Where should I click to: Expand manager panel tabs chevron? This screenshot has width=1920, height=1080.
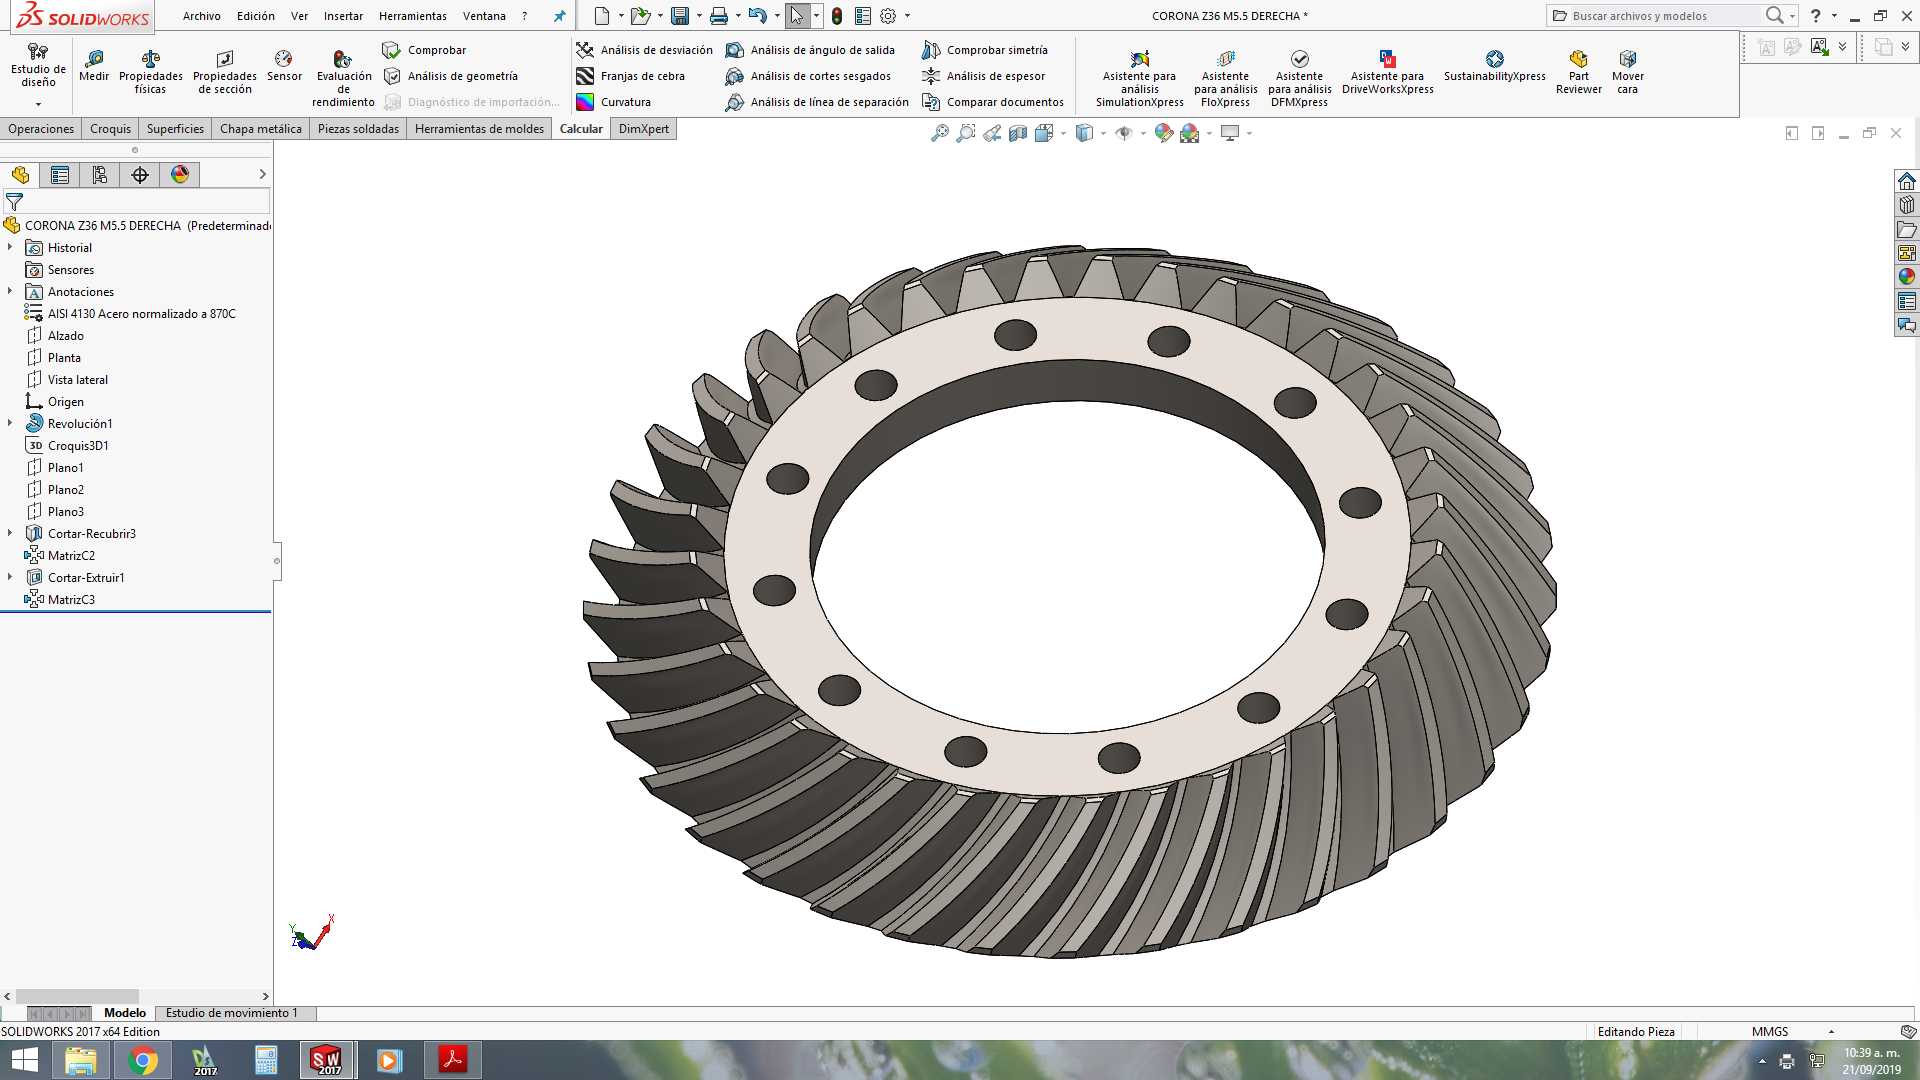point(262,175)
